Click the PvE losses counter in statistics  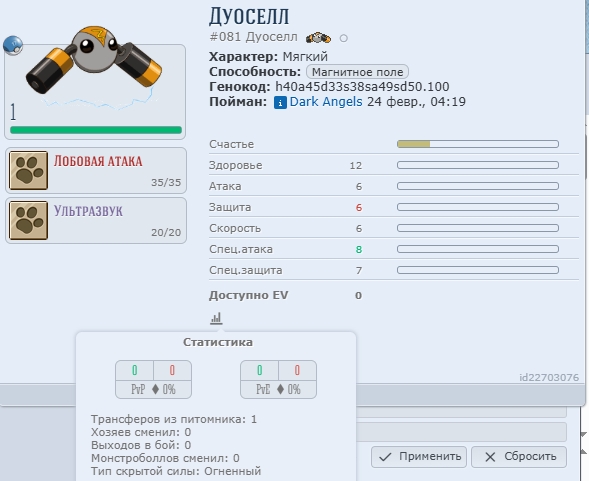point(297,371)
